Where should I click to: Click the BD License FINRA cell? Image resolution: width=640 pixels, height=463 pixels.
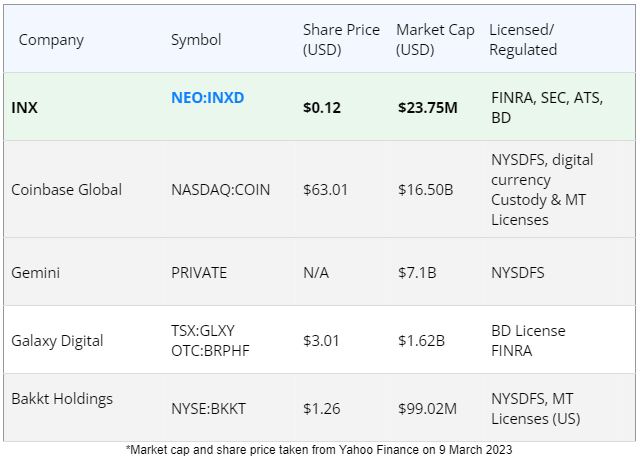[528, 340]
